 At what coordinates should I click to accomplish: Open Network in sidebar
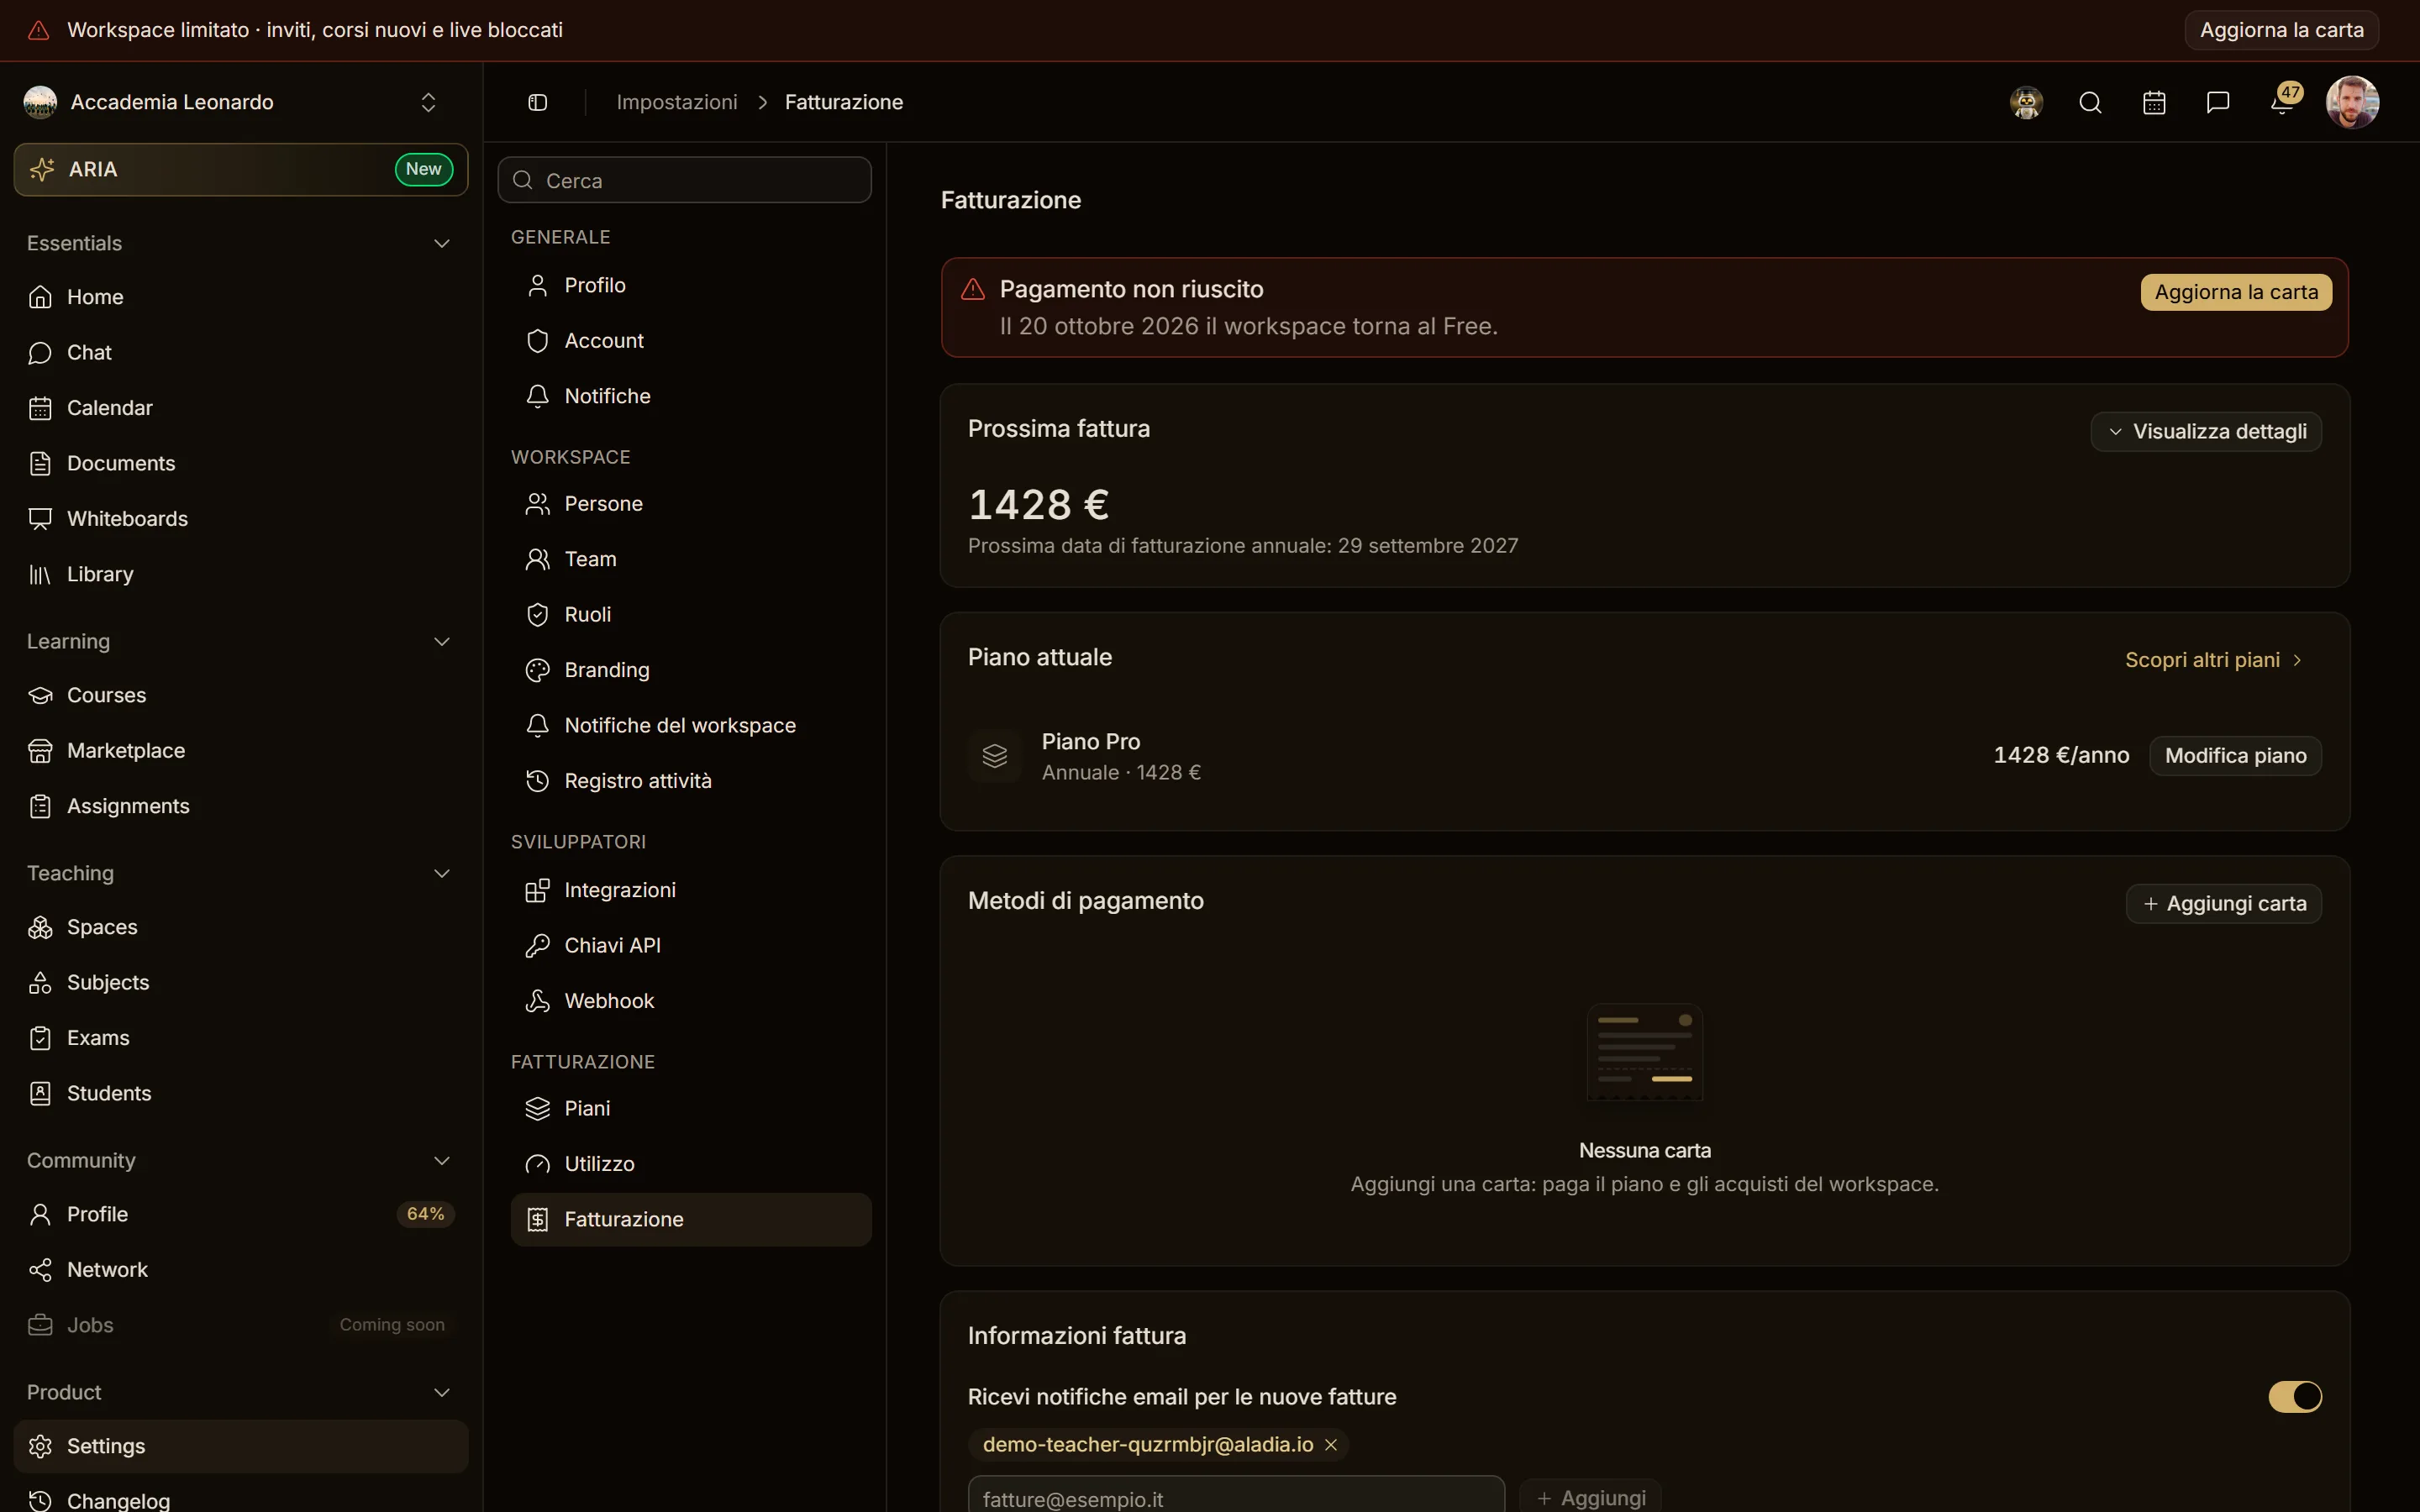[x=241, y=1270]
